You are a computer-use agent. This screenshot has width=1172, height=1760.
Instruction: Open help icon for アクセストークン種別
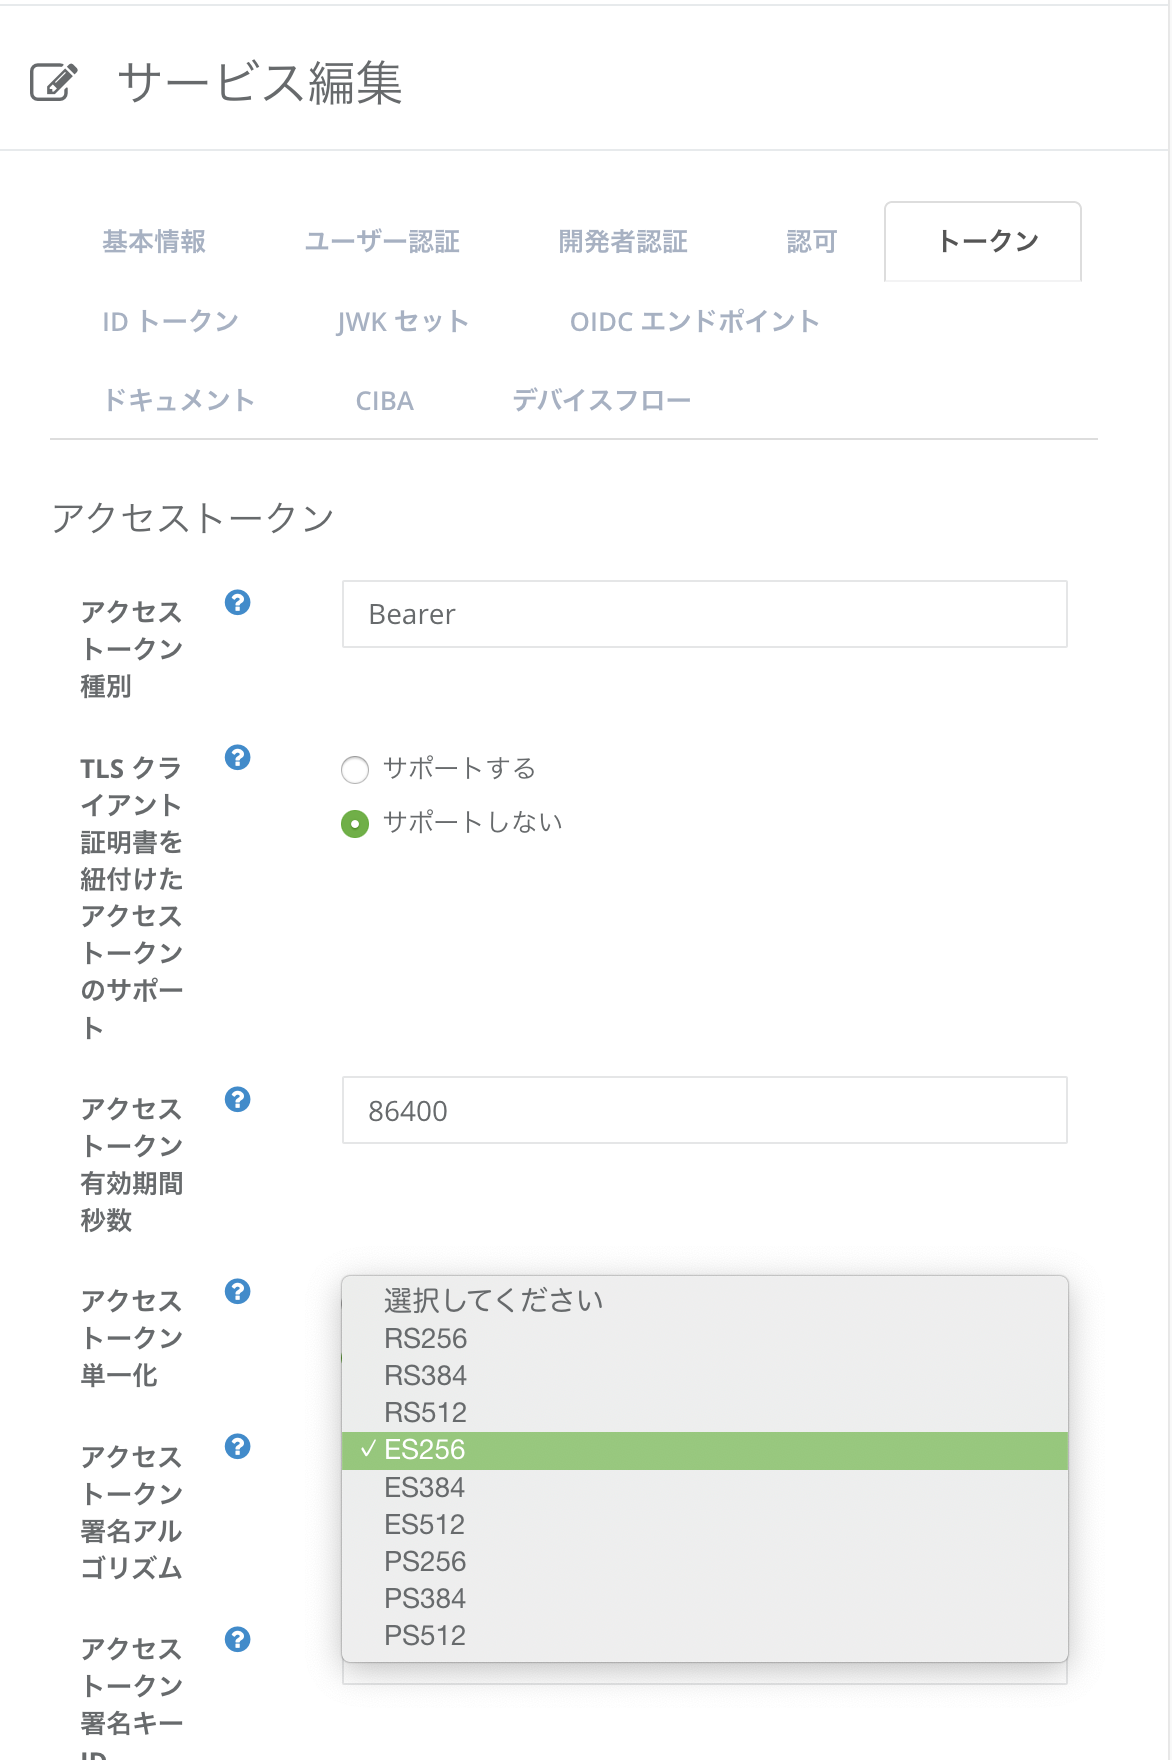(x=237, y=602)
